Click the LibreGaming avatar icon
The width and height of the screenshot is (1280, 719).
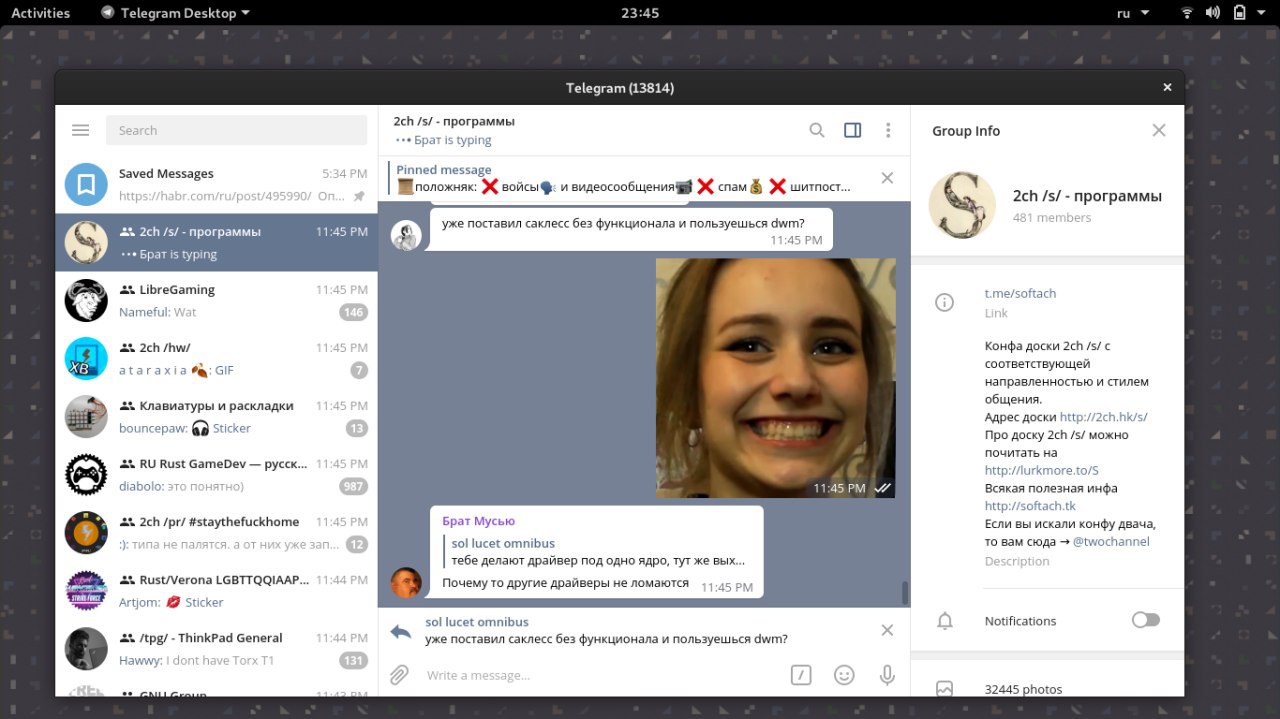[86, 301]
